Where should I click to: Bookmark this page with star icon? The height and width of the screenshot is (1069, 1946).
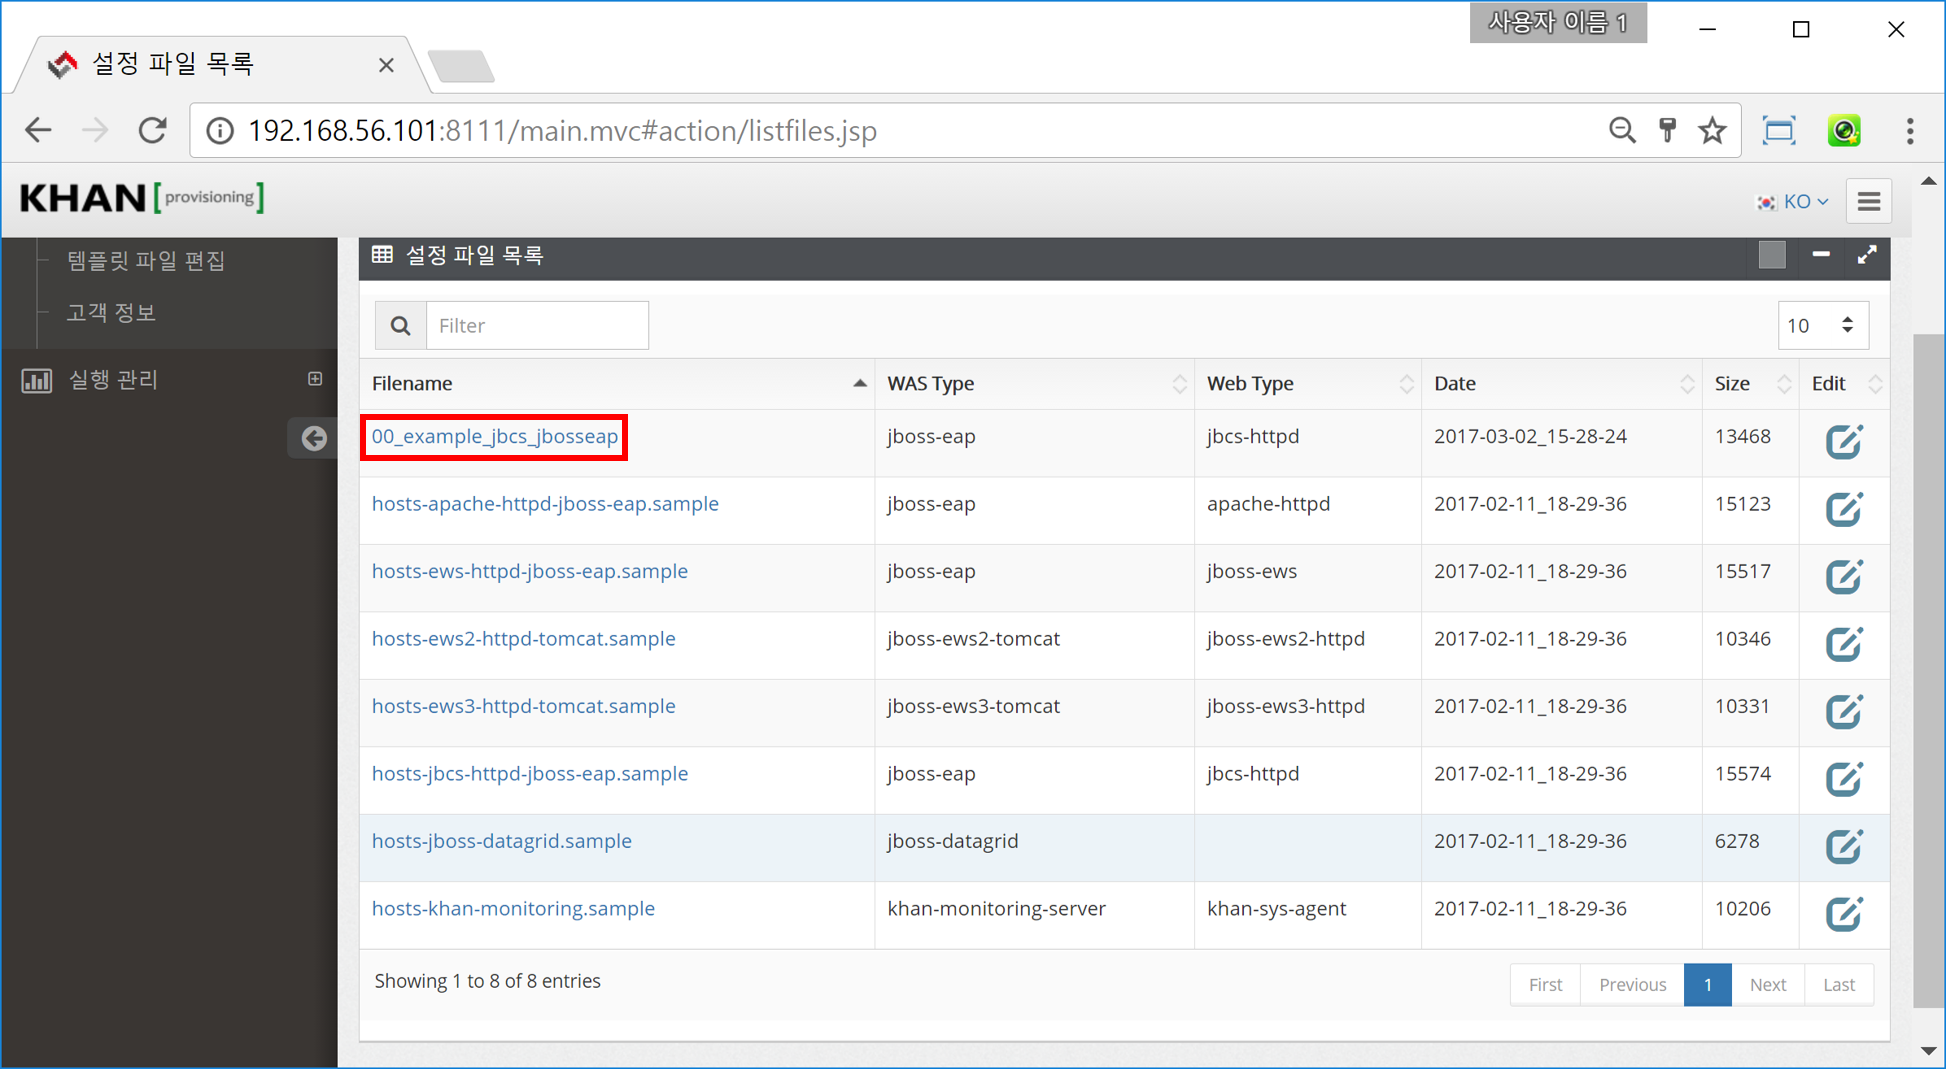tap(1712, 131)
